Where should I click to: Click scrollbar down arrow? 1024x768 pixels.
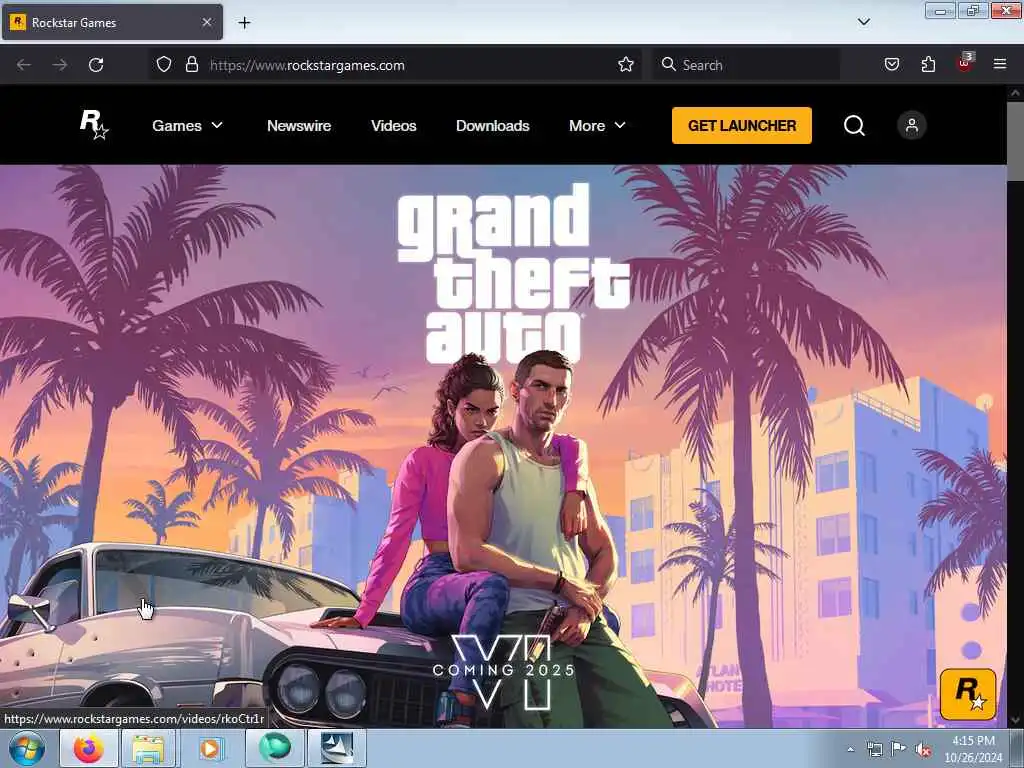[x=1015, y=720]
